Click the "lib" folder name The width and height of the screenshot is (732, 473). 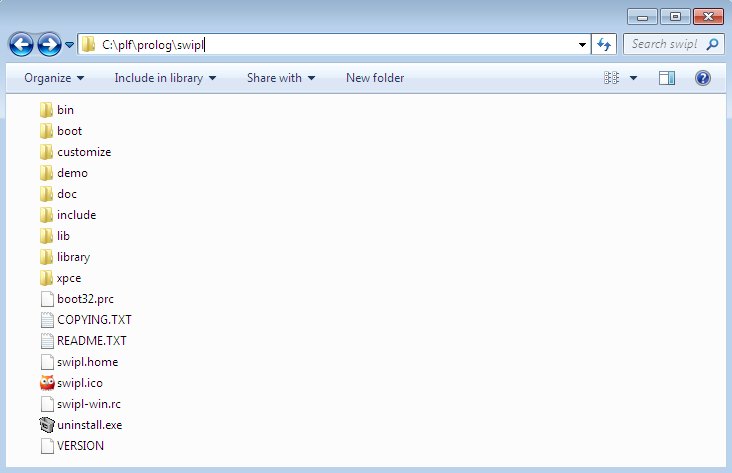63,236
